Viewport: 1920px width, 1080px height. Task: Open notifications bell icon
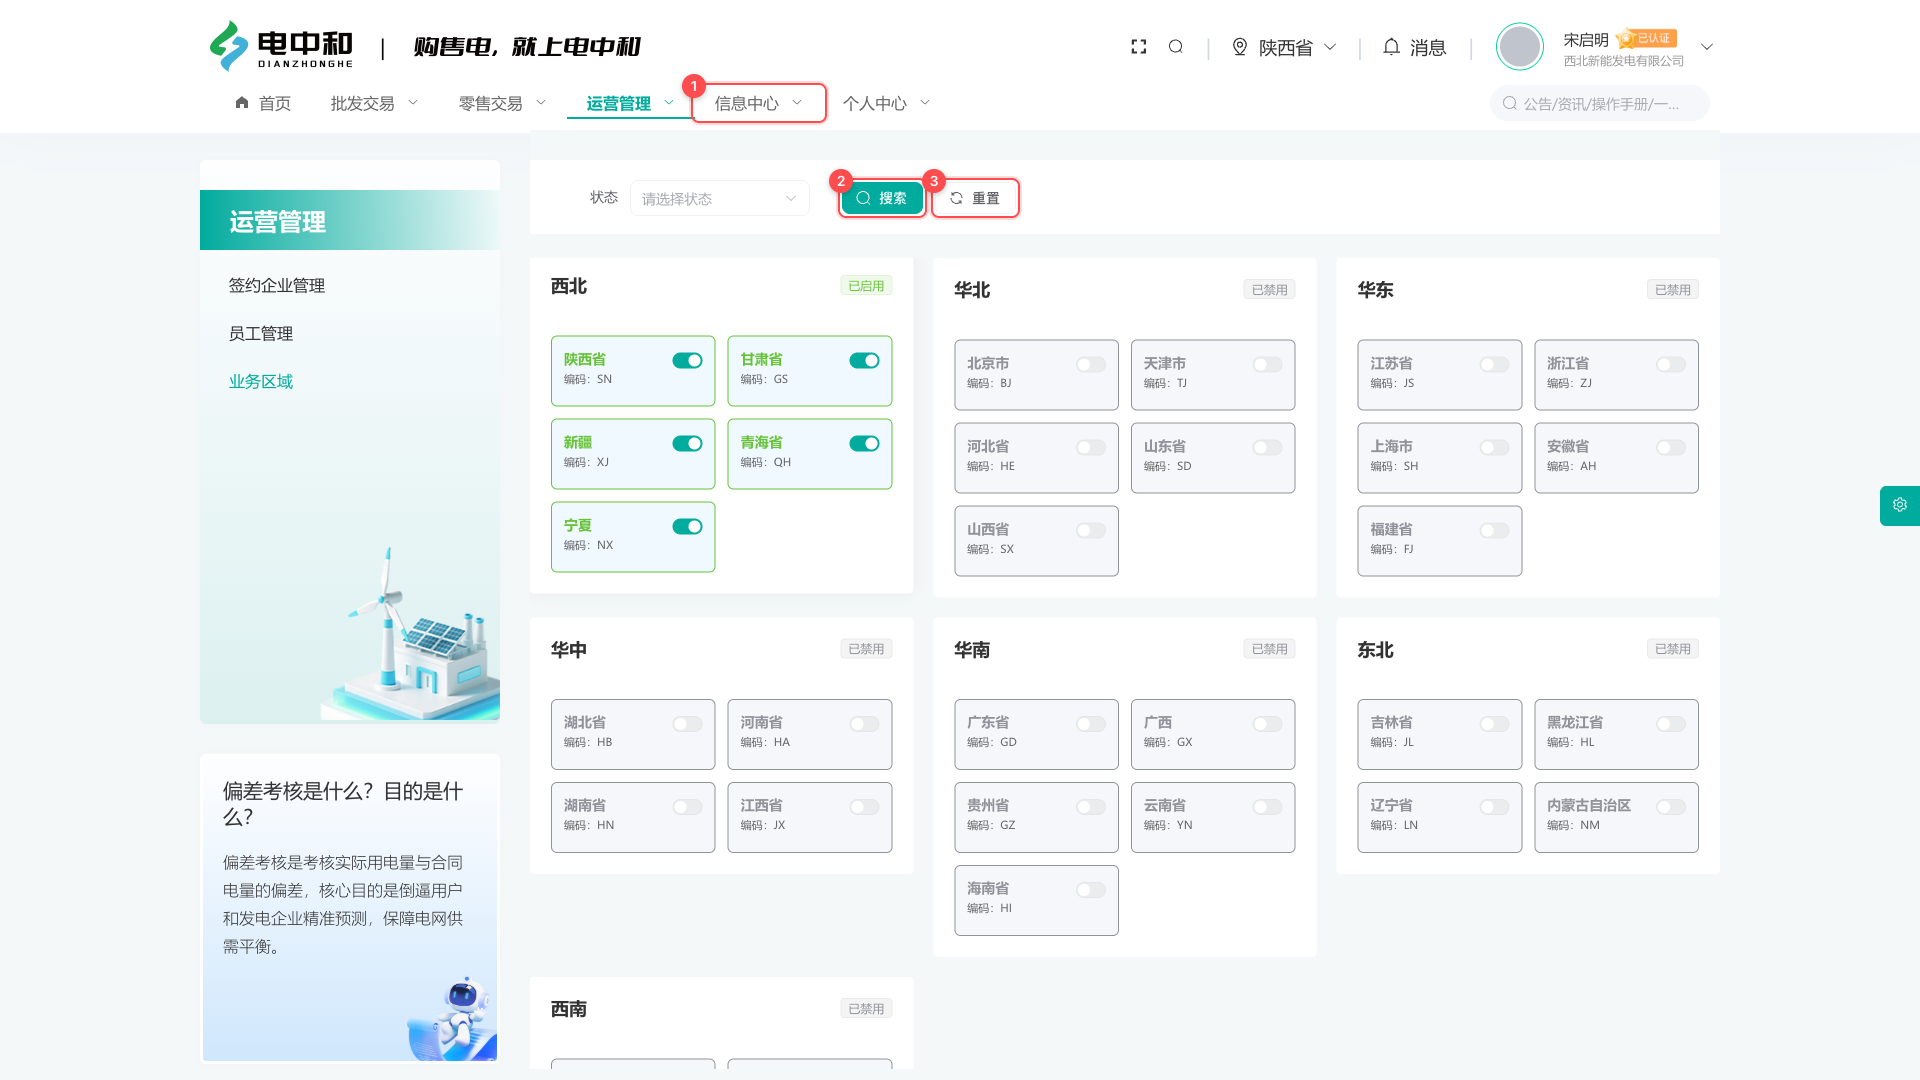(x=1391, y=47)
